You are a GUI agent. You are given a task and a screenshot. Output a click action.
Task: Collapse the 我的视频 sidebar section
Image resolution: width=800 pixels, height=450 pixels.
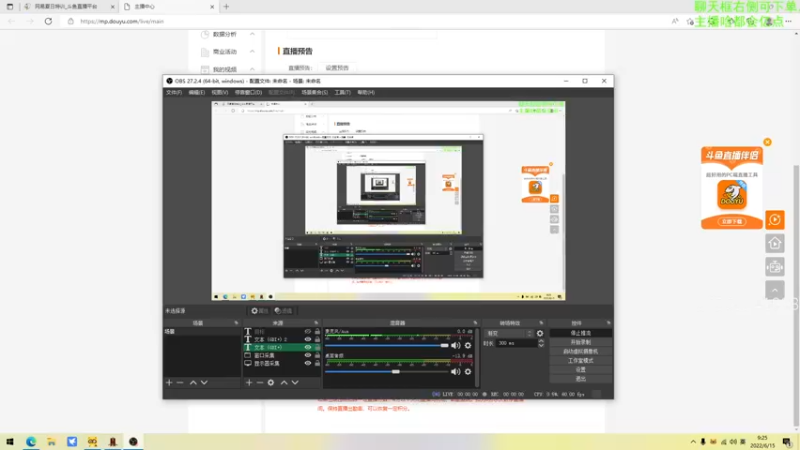[x=252, y=69]
